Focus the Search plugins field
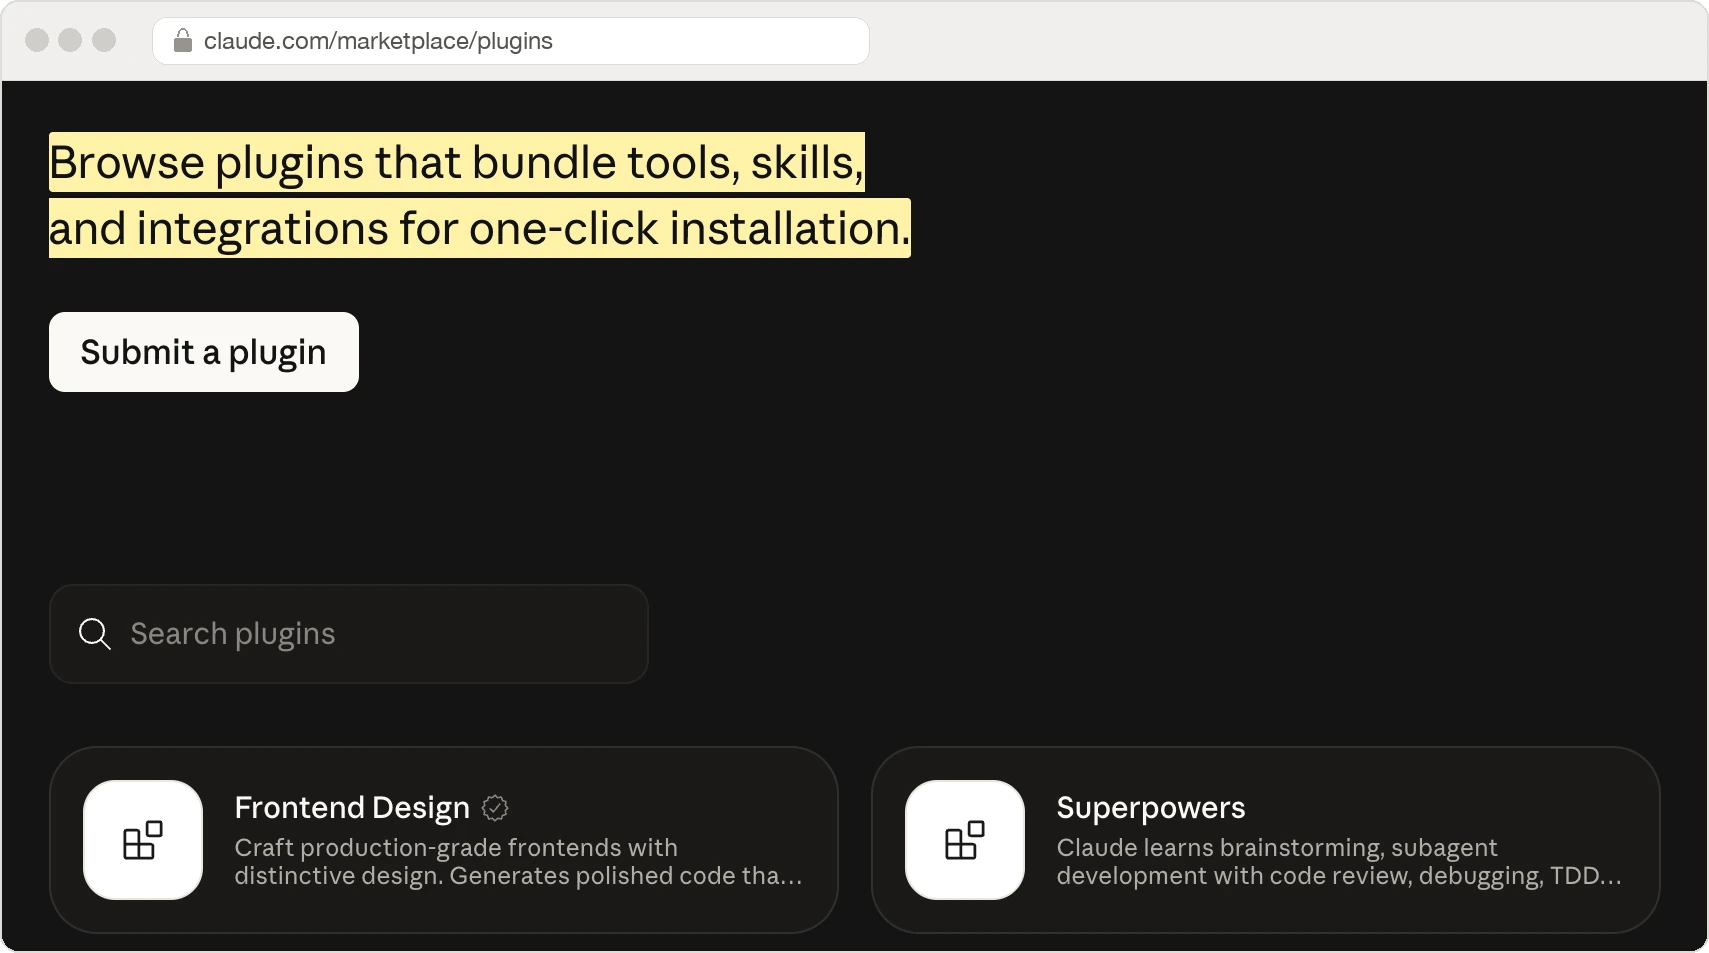This screenshot has width=1709, height=953. click(349, 634)
